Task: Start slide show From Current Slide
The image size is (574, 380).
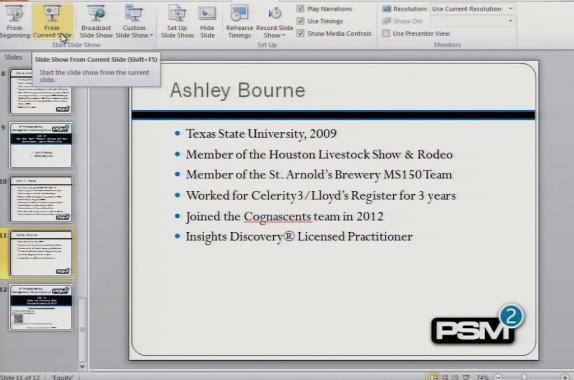Action: click(52, 21)
